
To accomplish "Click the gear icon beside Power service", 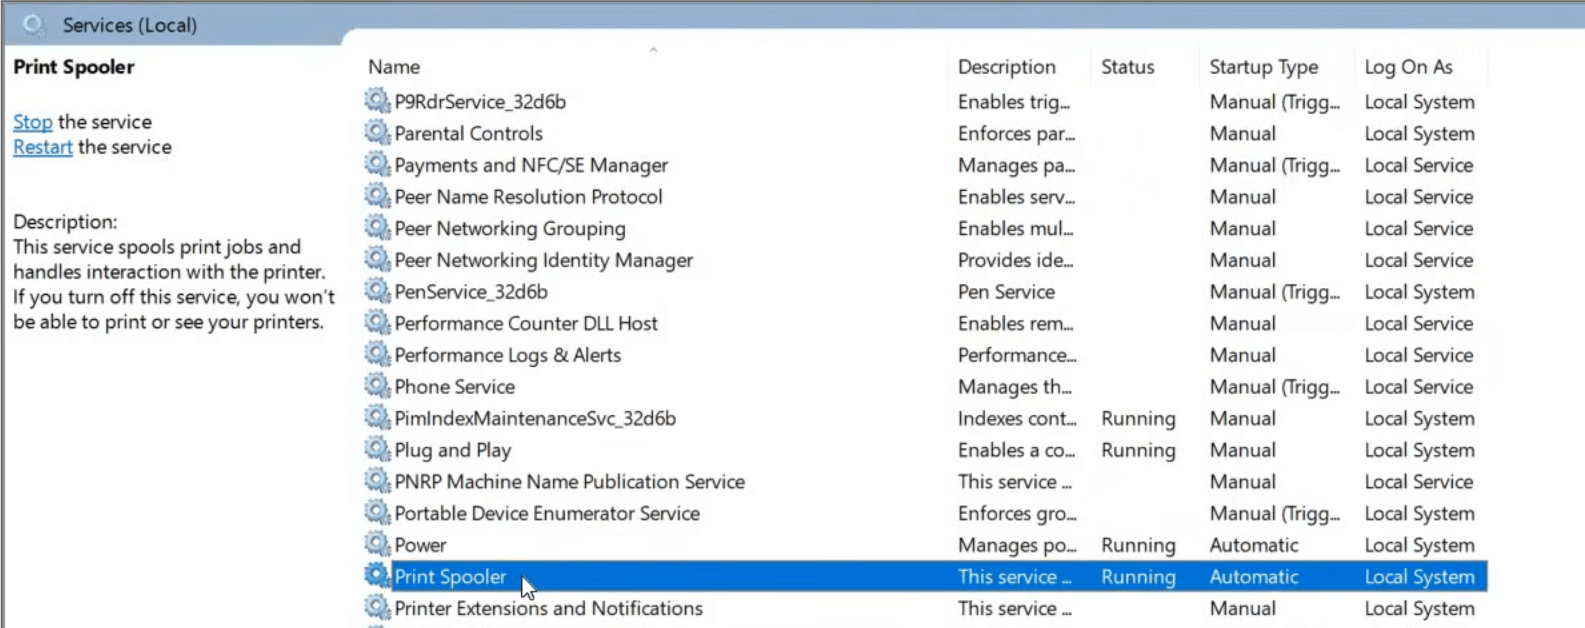I will (377, 544).
